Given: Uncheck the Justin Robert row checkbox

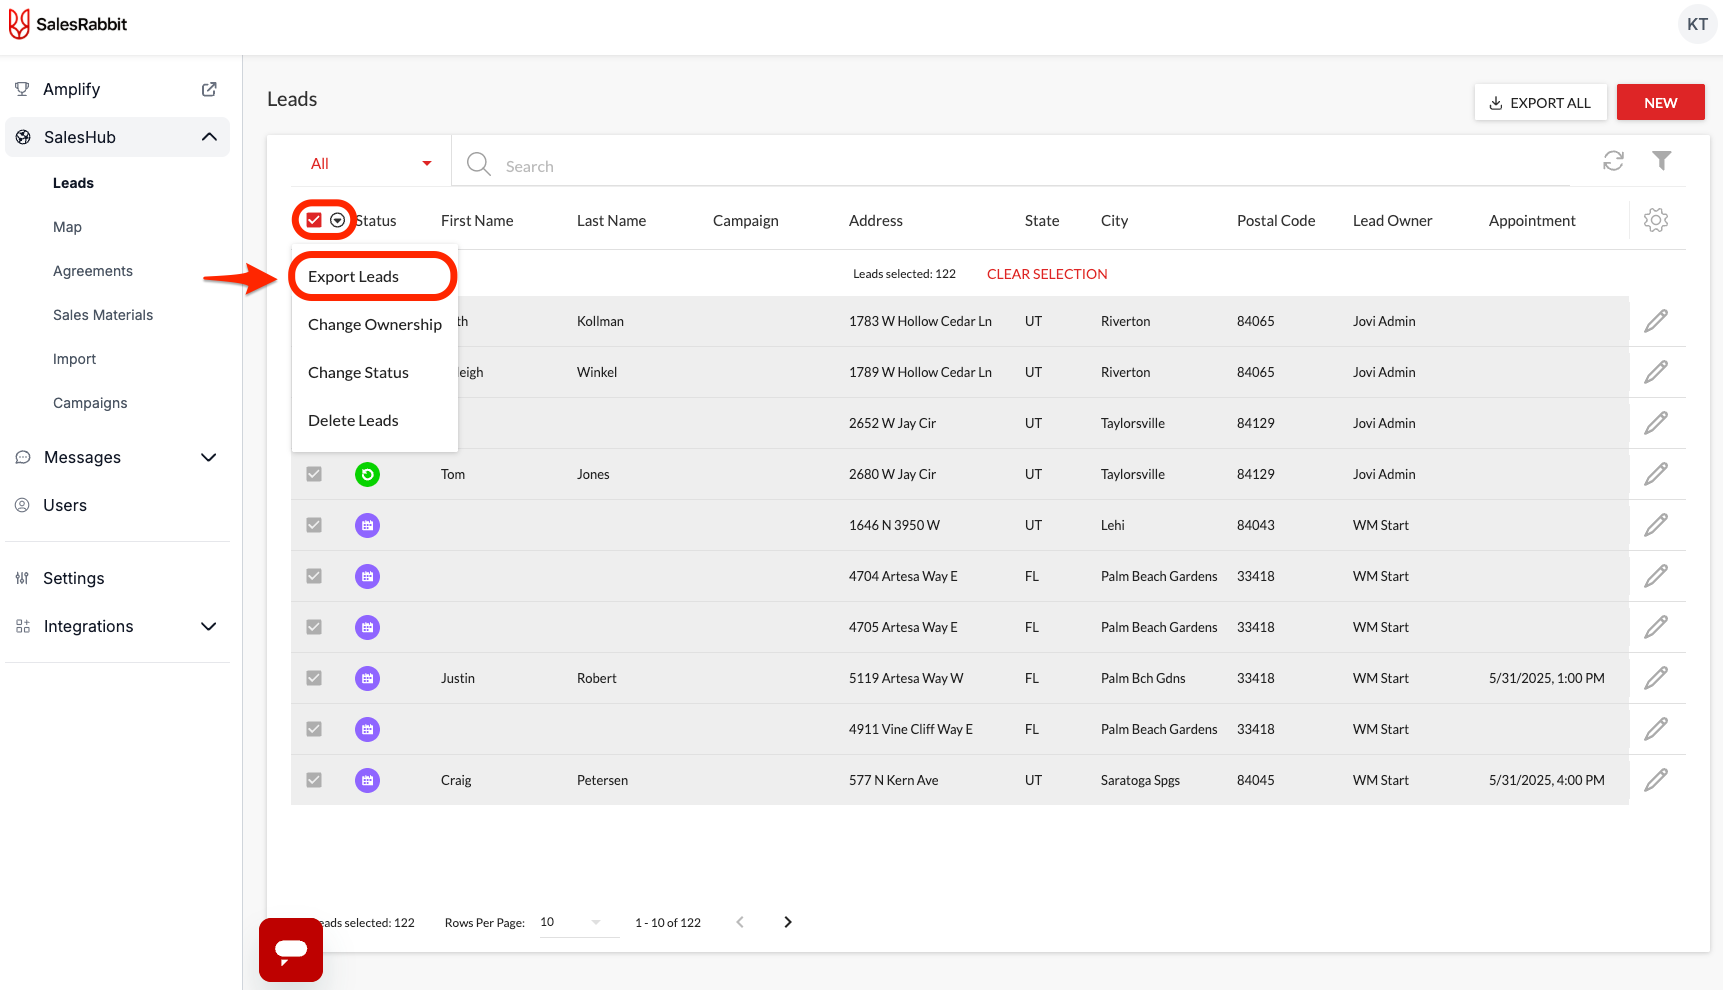Looking at the screenshot, I should tap(314, 678).
